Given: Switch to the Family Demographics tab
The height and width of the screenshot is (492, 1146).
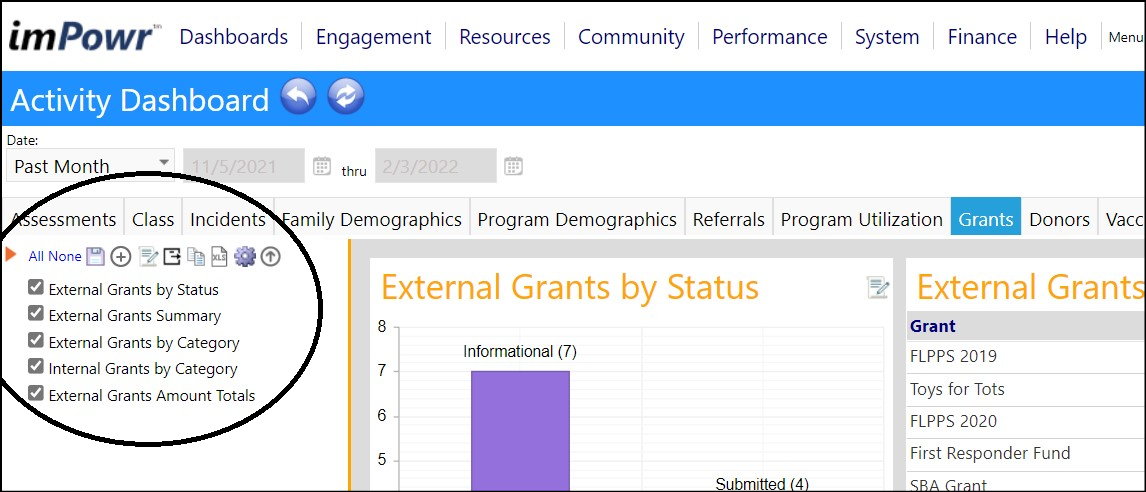Looking at the screenshot, I should tap(372, 219).
